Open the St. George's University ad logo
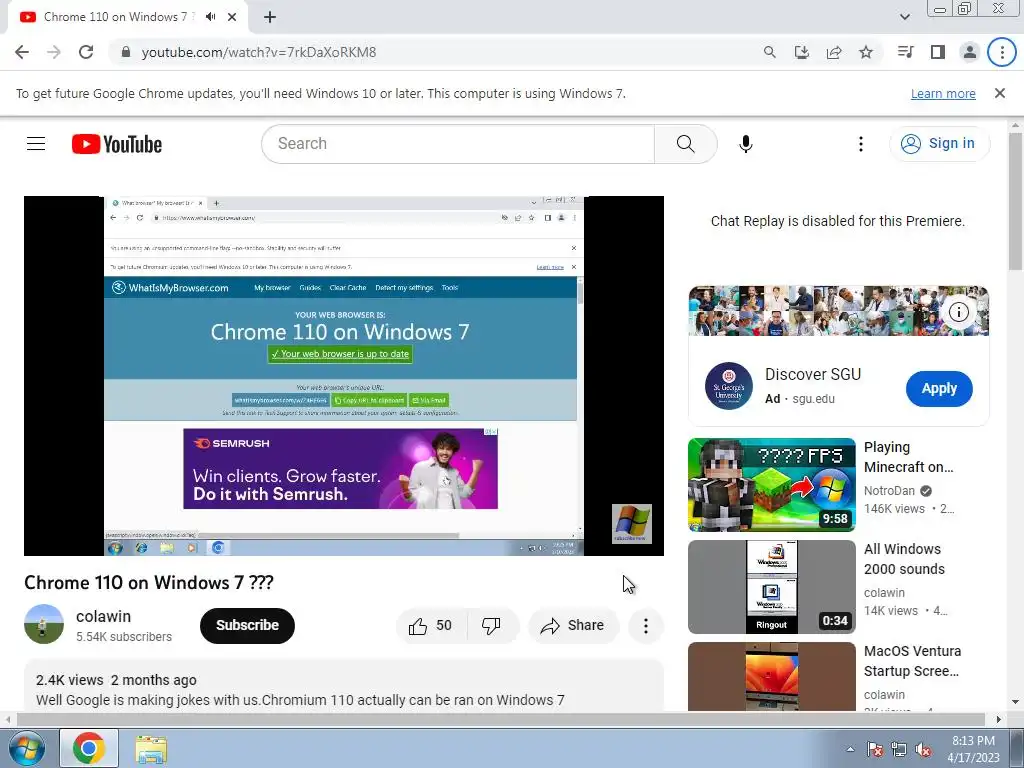The height and width of the screenshot is (768, 1024). (x=729, y=386)
